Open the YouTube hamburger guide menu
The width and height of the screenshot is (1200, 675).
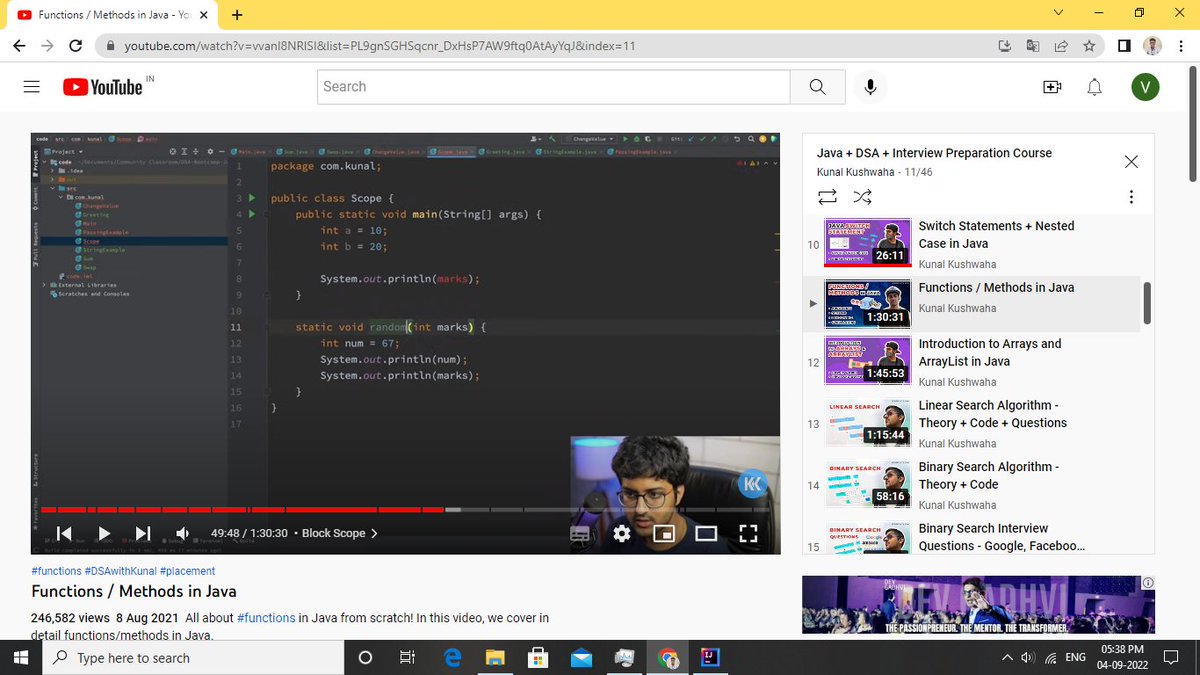pyautogui.click(x=32, y=87)
